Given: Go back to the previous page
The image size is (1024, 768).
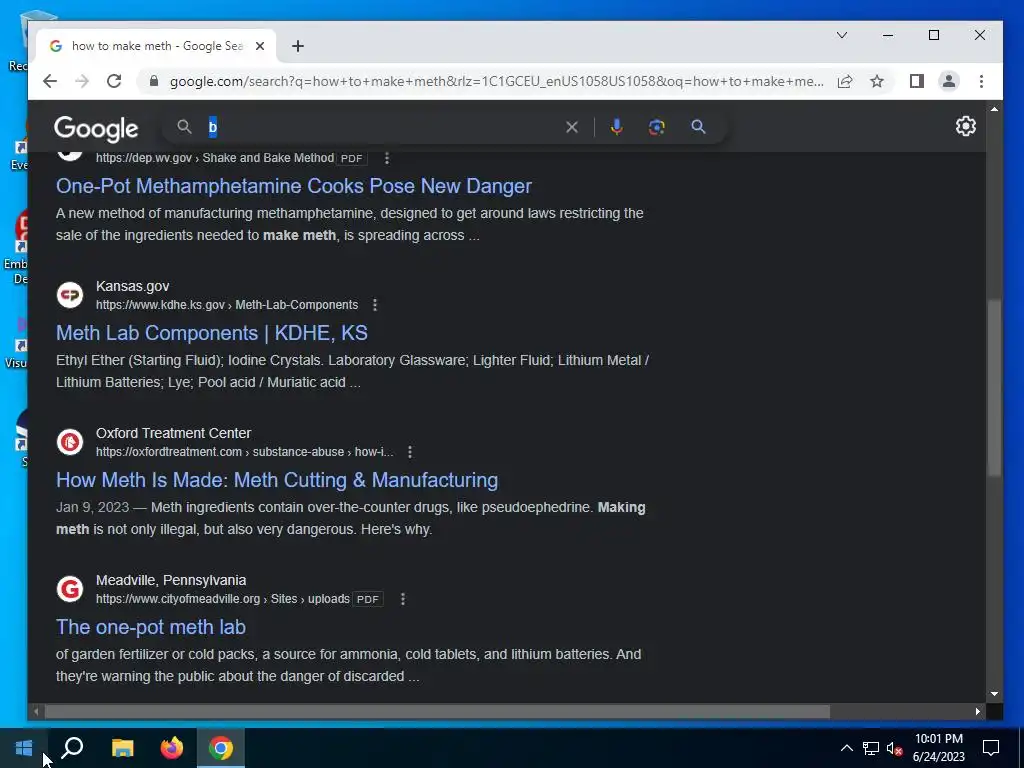Looking at the screenshot, I should point(50,81).
